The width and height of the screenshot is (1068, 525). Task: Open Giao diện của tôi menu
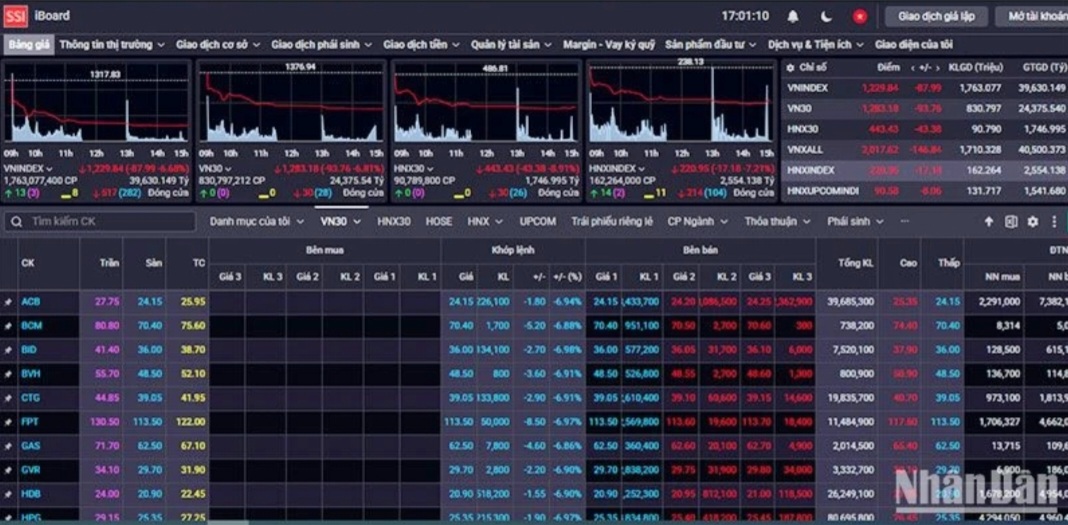(913, 45)
